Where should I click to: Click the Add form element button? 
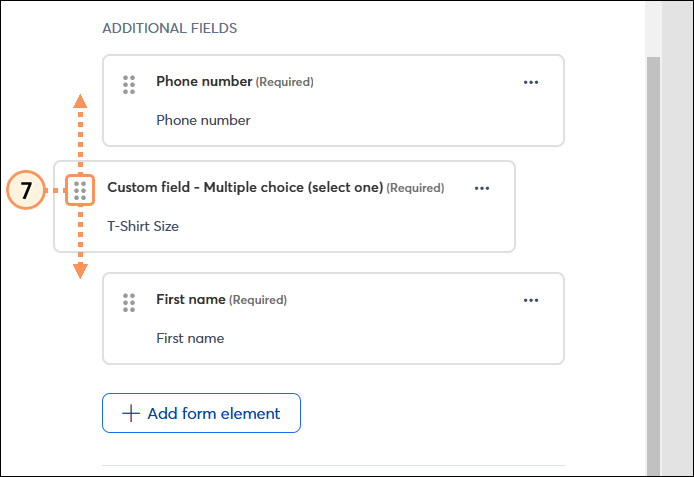point(201,413)
